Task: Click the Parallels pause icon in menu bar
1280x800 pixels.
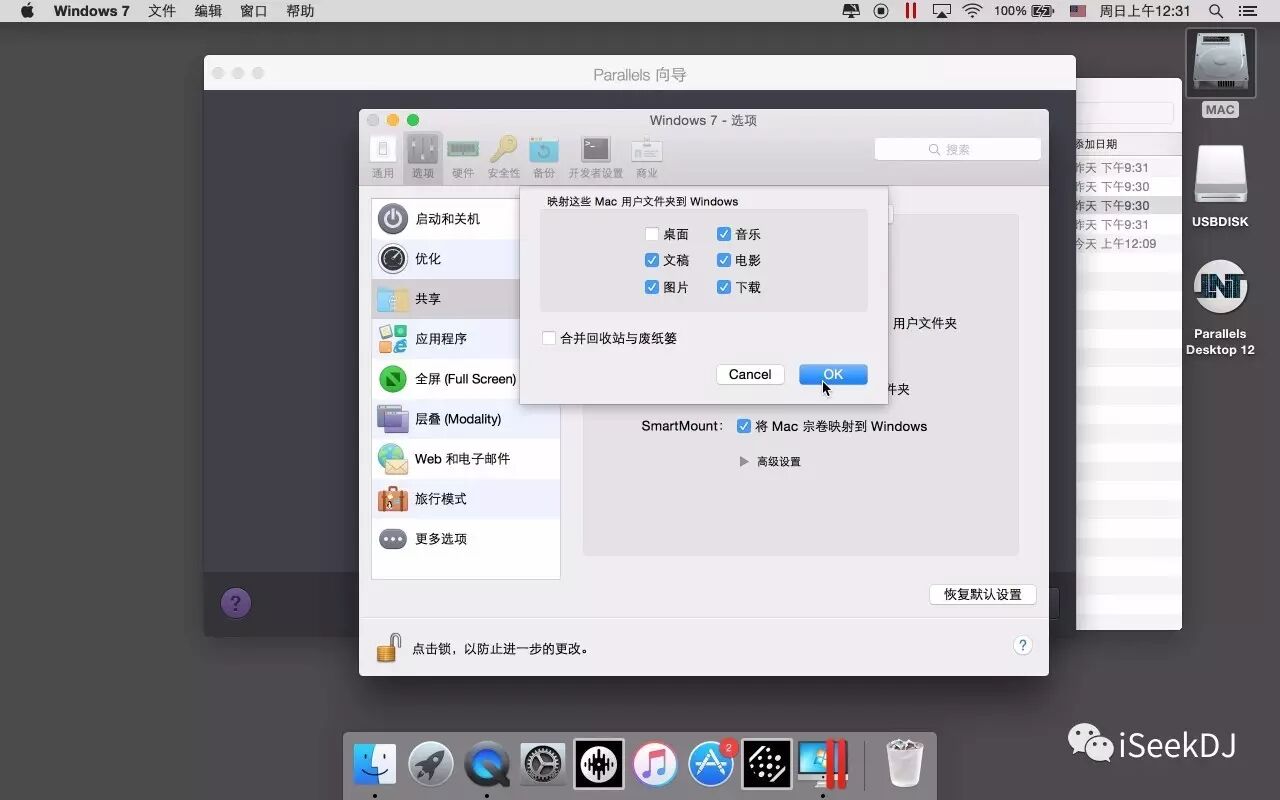Action: point(911,11)
